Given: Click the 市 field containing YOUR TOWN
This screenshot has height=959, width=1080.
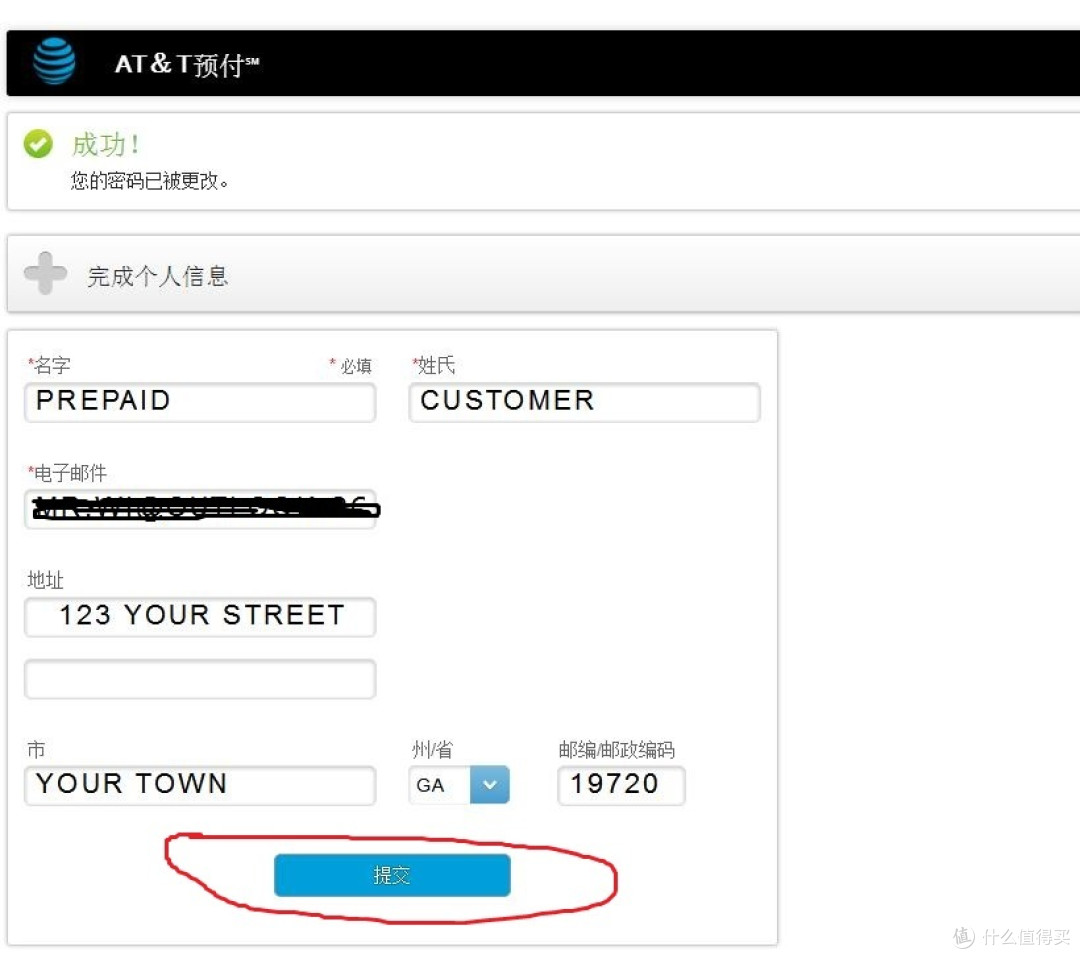Looking at the screenshot, I should point(200,785).
